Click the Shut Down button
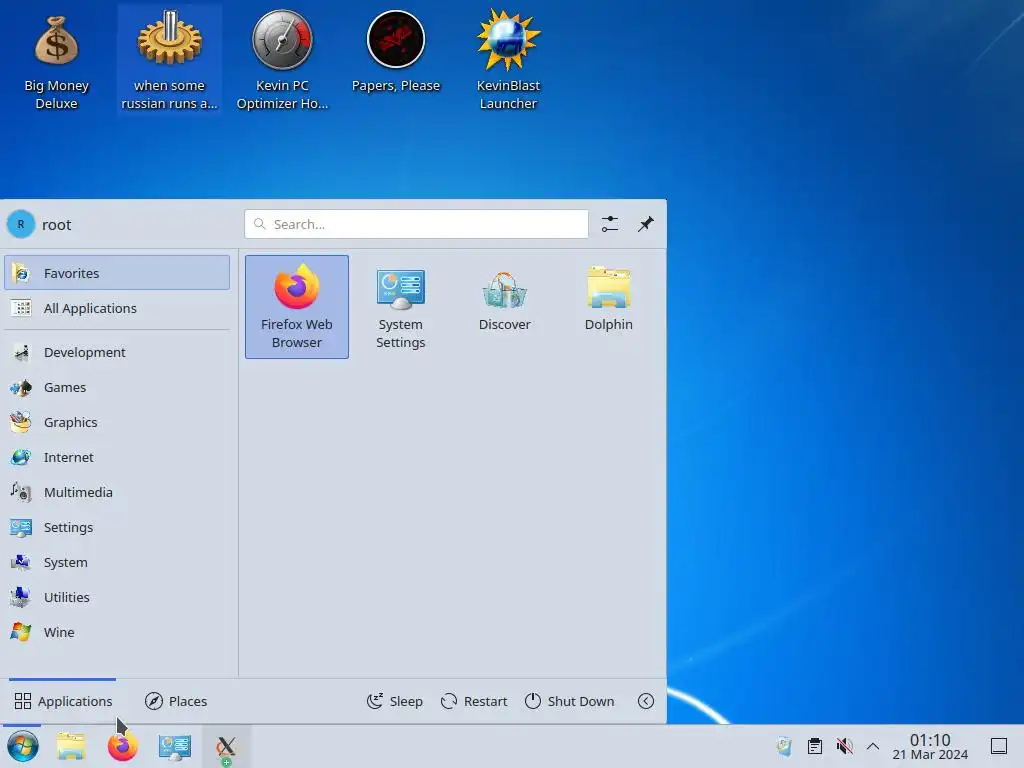 pyautogui.click(x=569, y=701)
